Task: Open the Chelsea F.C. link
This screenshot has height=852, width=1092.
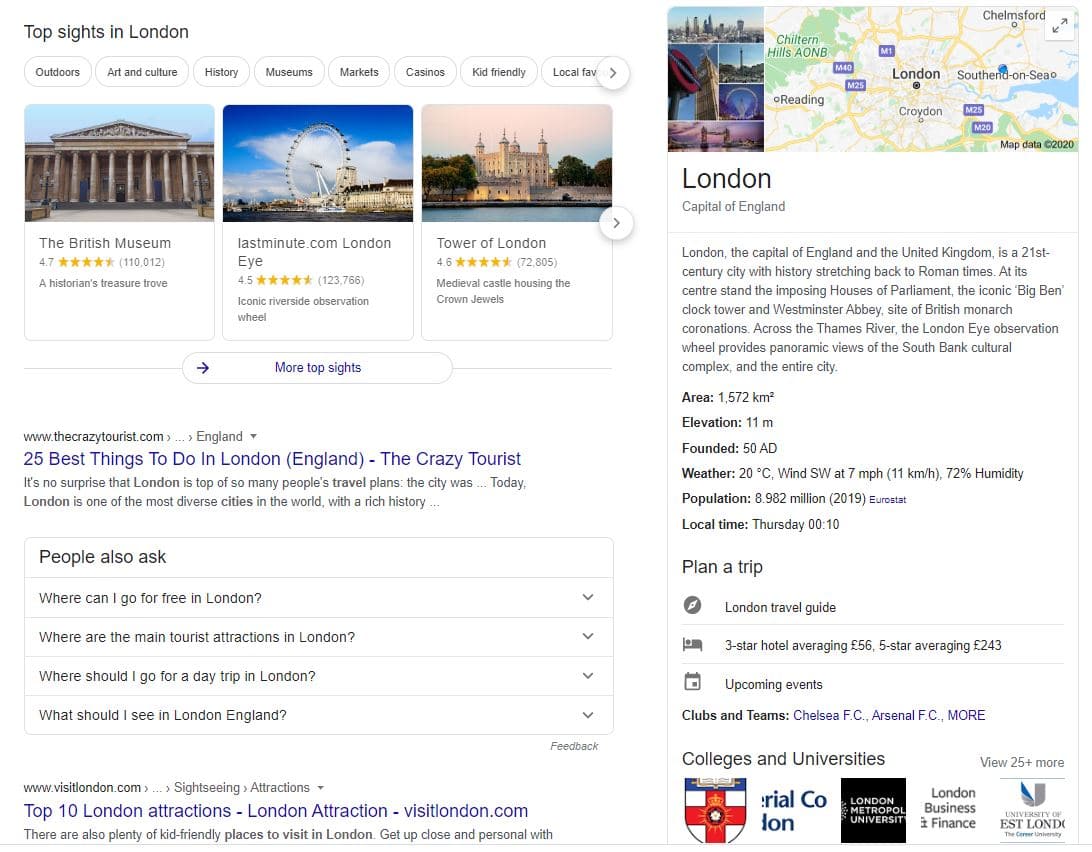Action: pyautogui.click(x=829, y=715)
